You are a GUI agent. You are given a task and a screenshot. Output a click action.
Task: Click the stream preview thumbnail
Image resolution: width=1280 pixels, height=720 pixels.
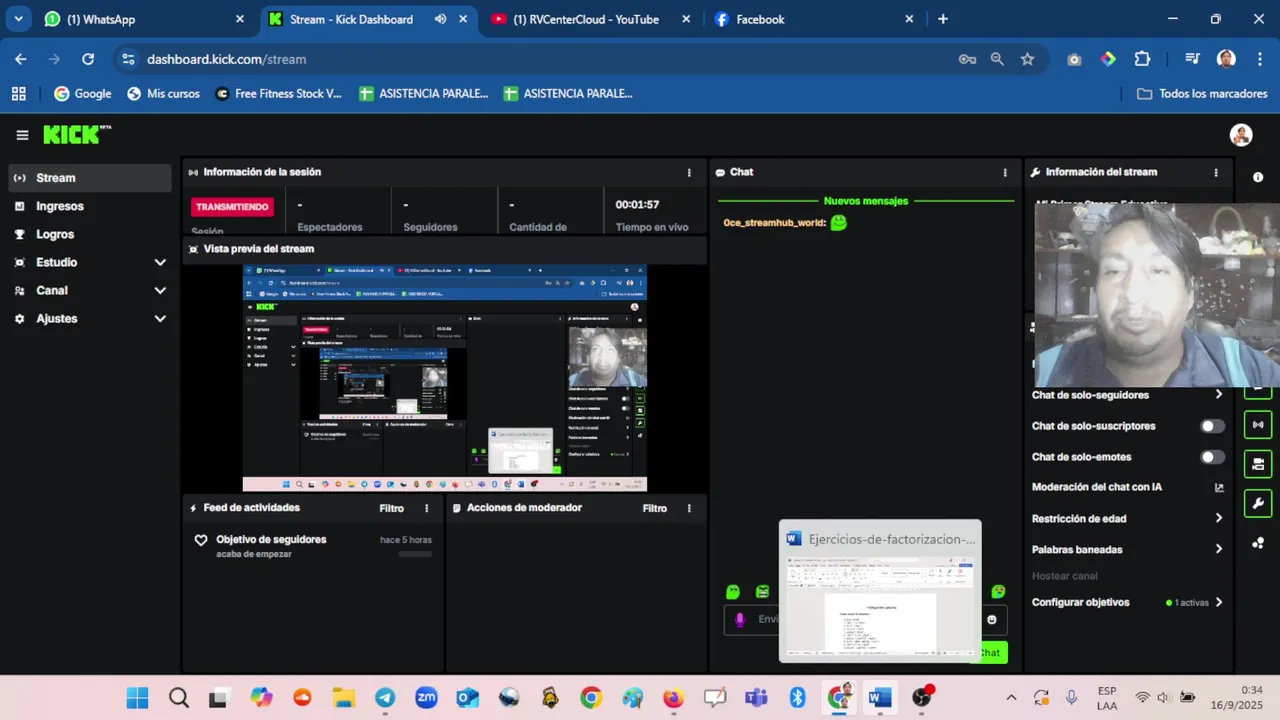[444, 378]
